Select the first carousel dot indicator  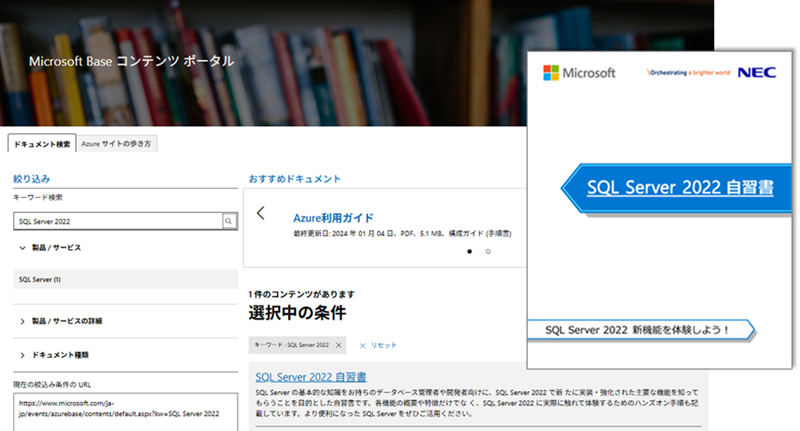[x=469, y=251]
